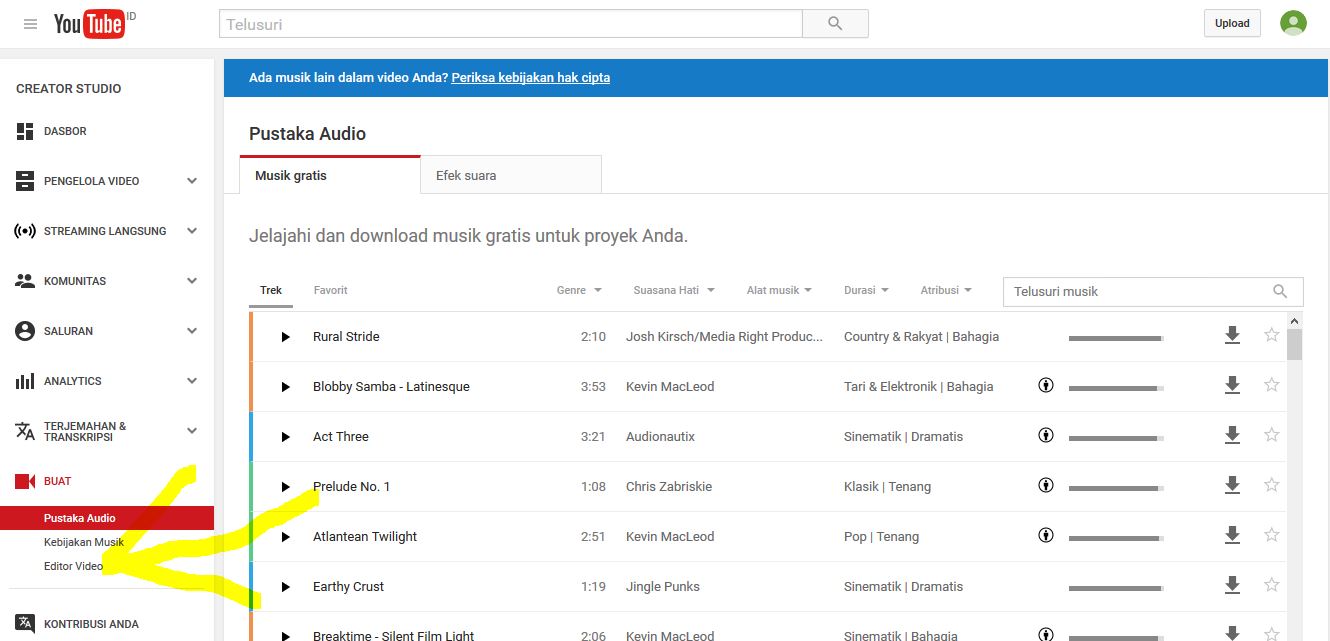Show attribution info for Prelude No. 1
The image size is (1330, 641).
pos(1046,485)
